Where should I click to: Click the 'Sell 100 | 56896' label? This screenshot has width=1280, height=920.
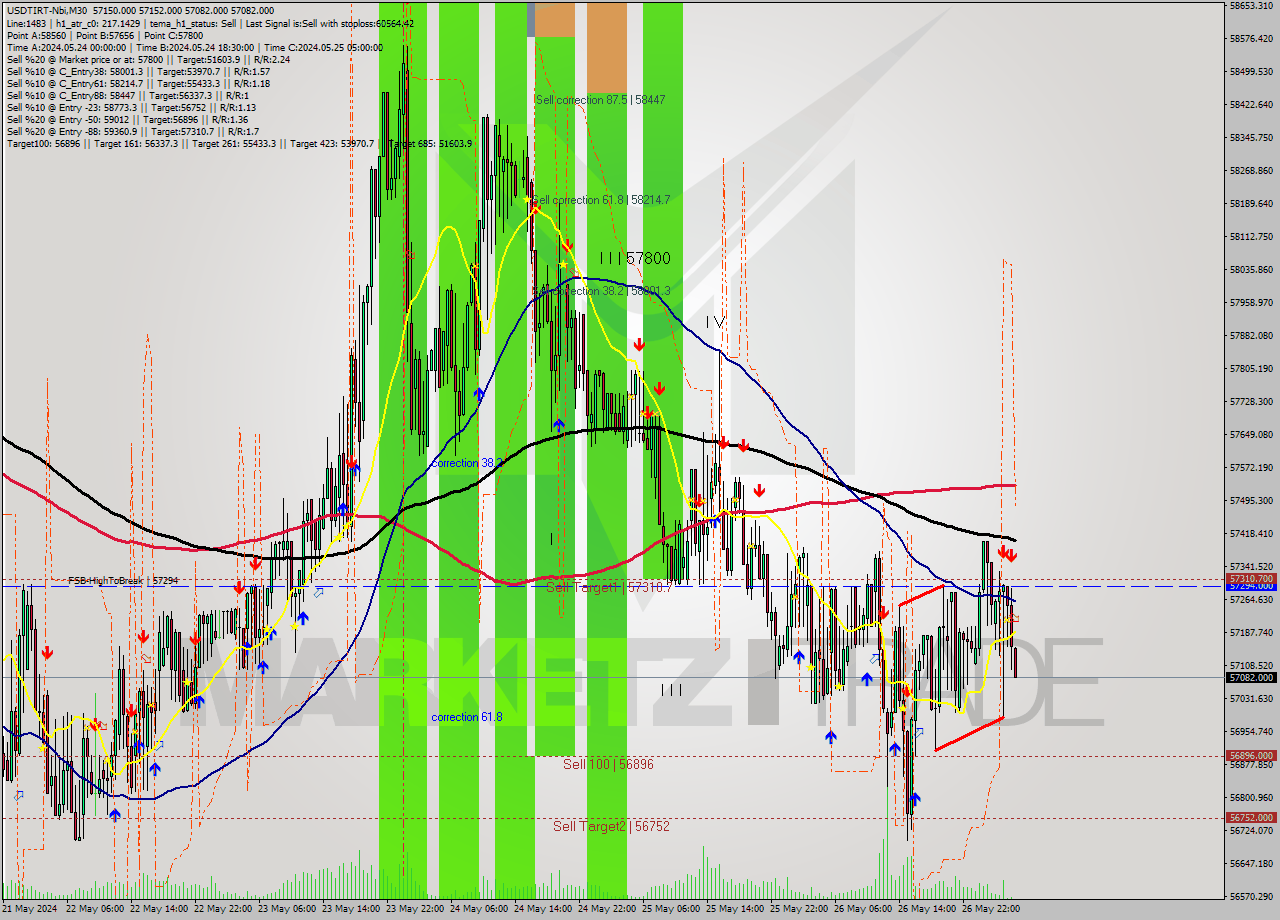pos(608,764)
